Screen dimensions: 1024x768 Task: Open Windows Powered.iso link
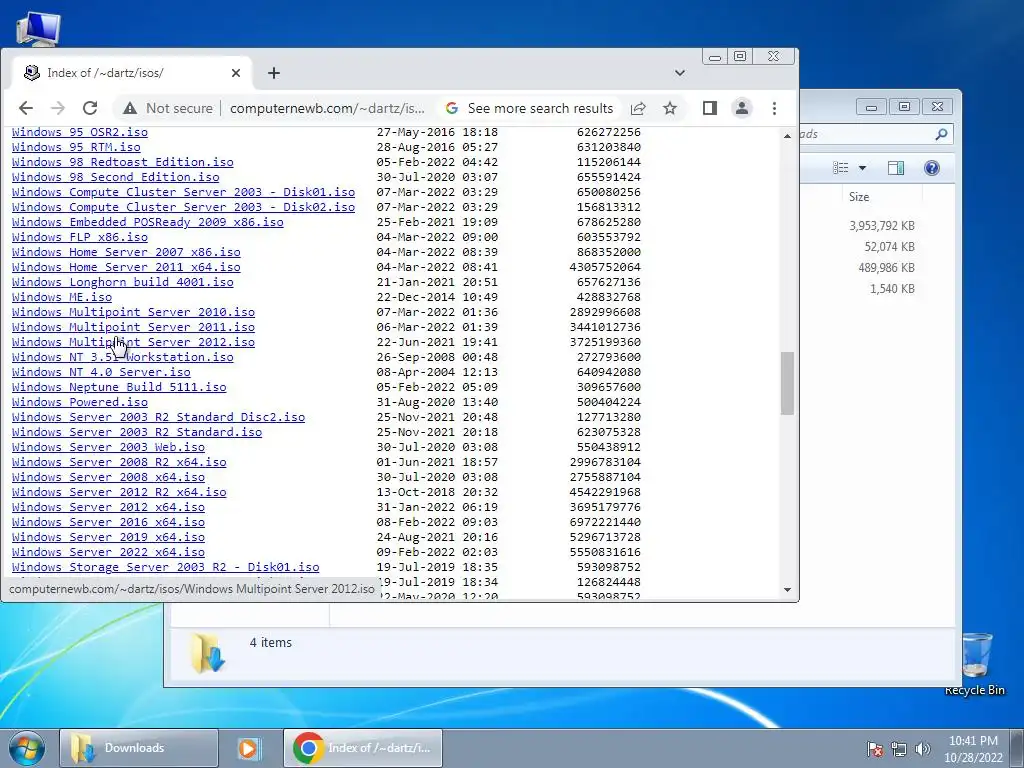pos(80,402)
